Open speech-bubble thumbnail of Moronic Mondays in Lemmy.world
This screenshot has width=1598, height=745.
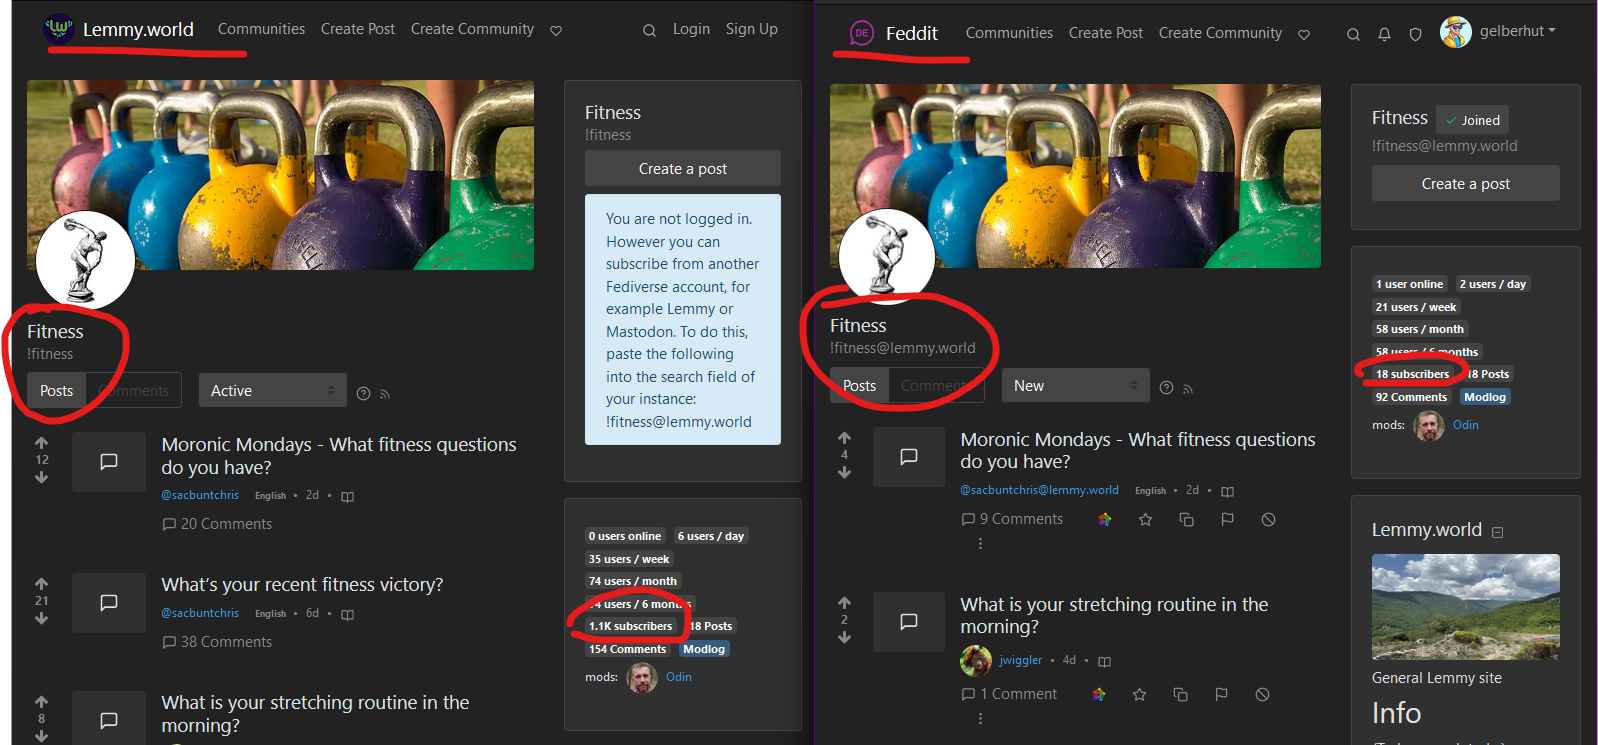point(109,461)
